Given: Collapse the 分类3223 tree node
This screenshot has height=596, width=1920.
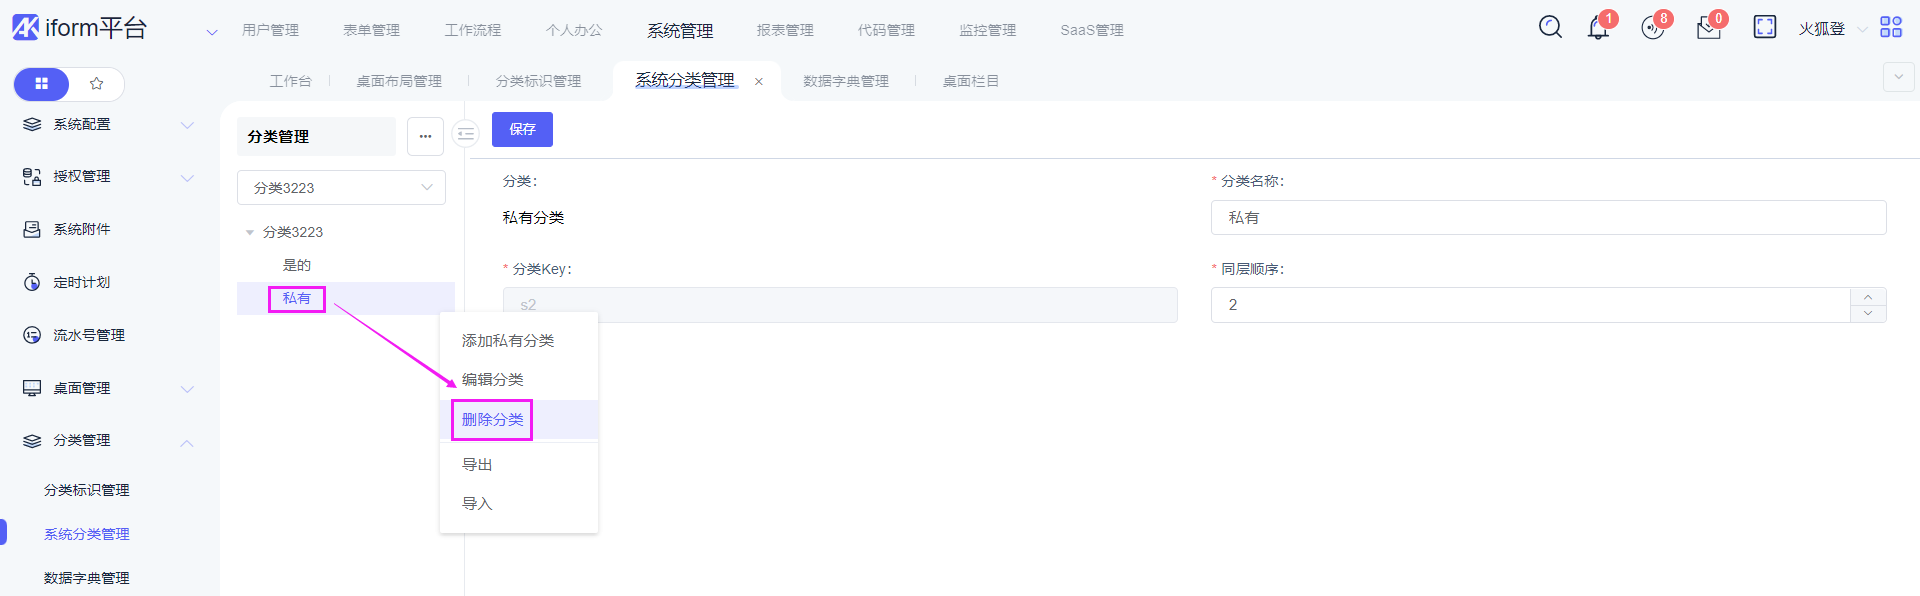Looking at the screenshot, I should (250, 233).
